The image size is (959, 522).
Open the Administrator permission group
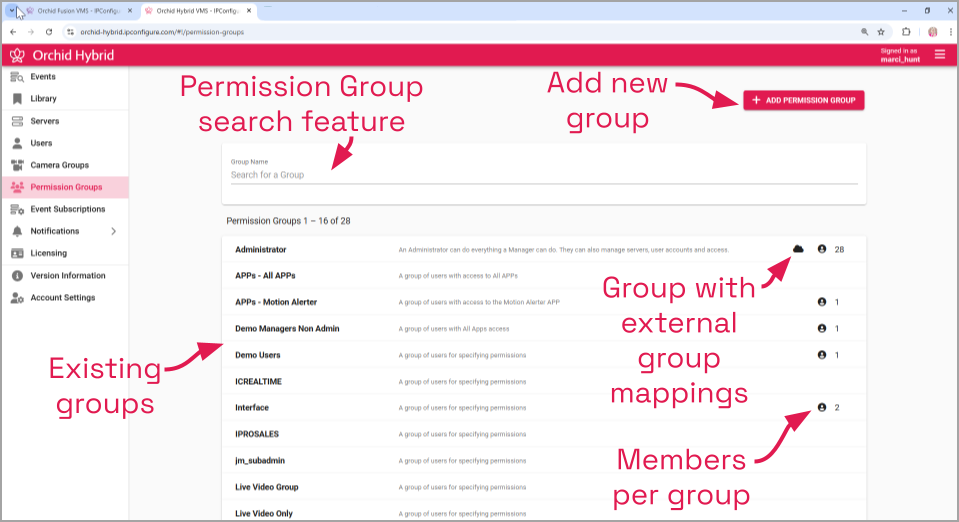(544, 250)
